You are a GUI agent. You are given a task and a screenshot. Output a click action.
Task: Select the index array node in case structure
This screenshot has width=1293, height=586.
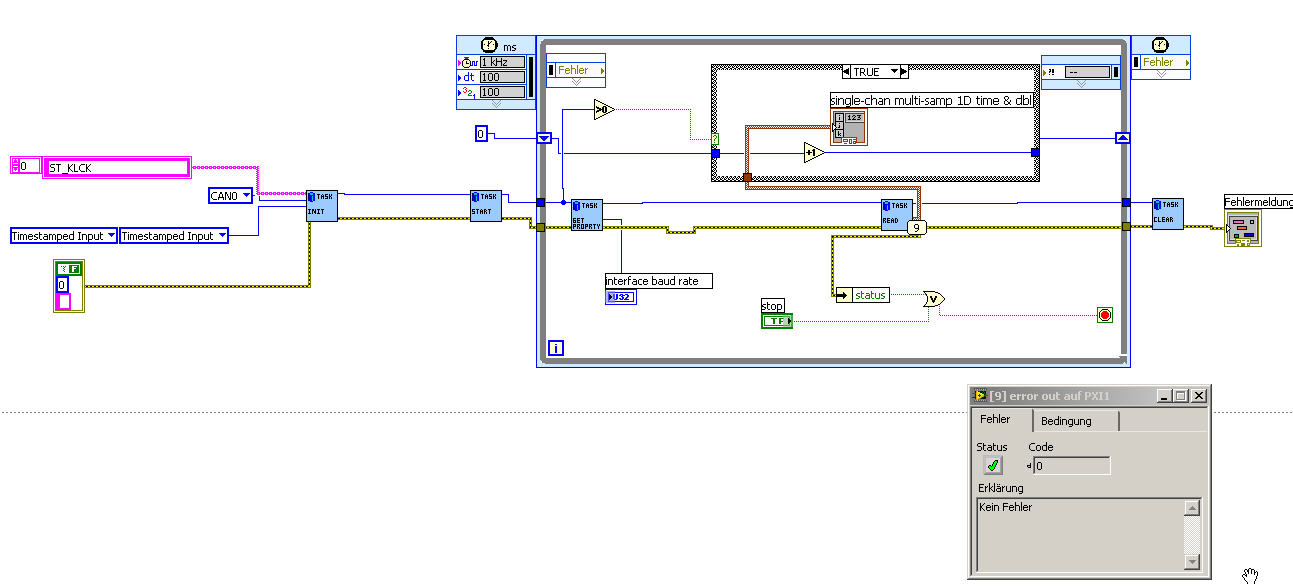848,128
